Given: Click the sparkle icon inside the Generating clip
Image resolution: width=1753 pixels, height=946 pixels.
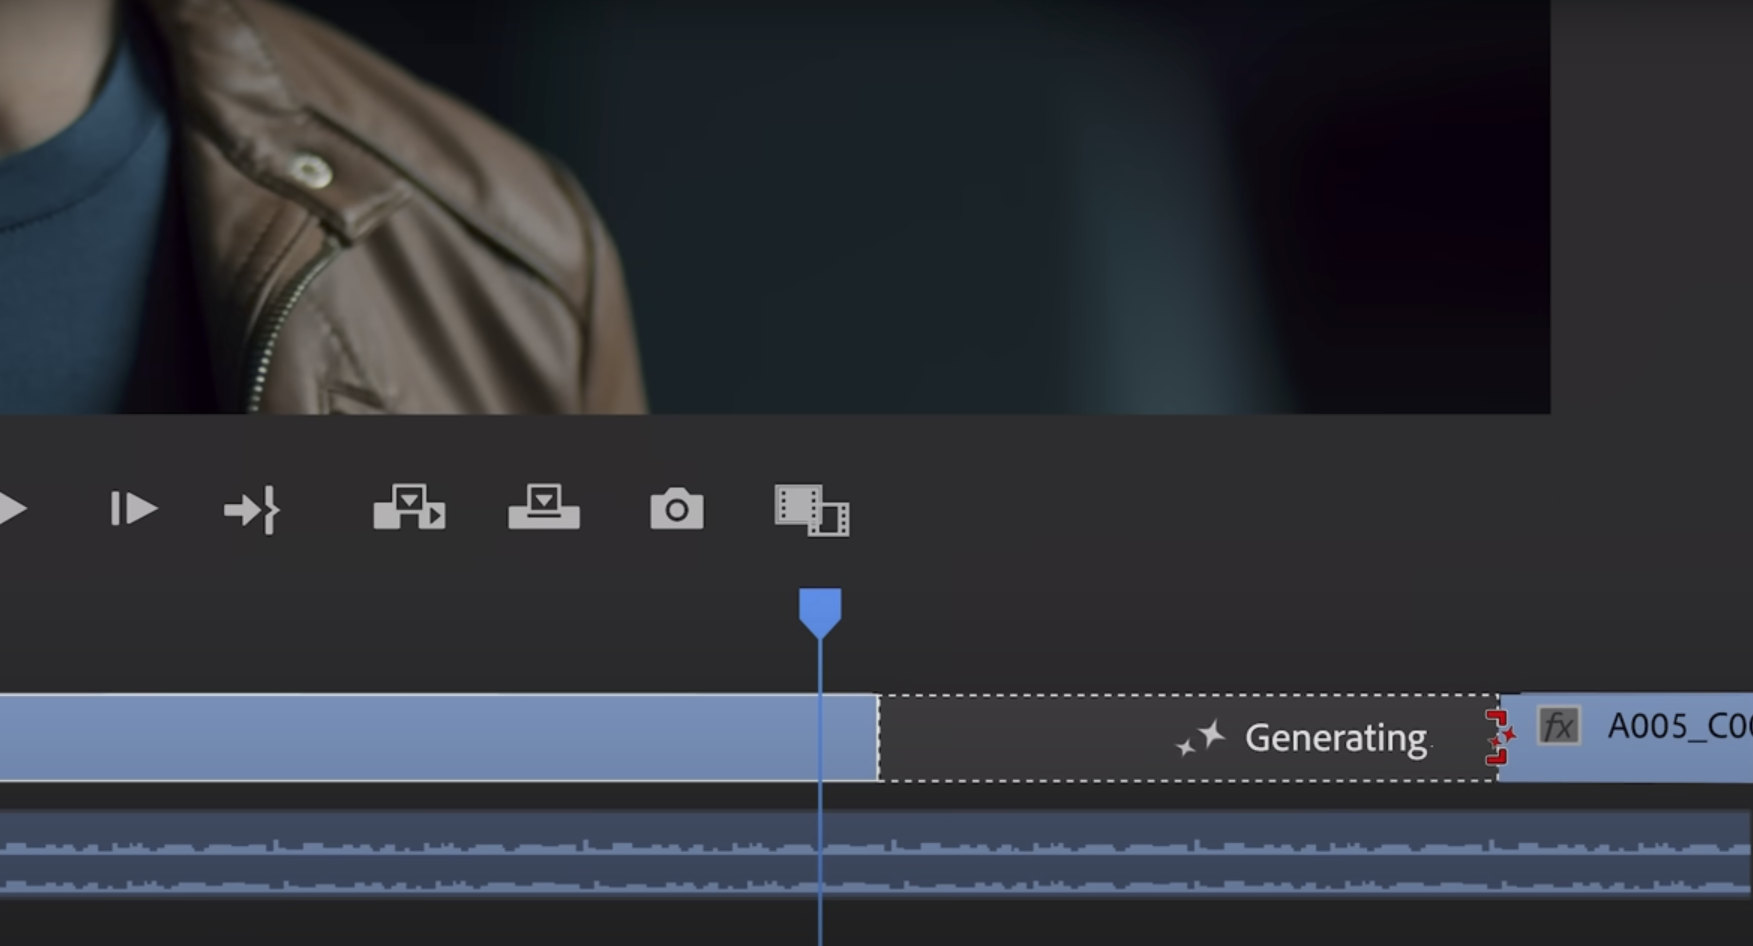Looking at the screenshot, I should [x=1201, y=738].
